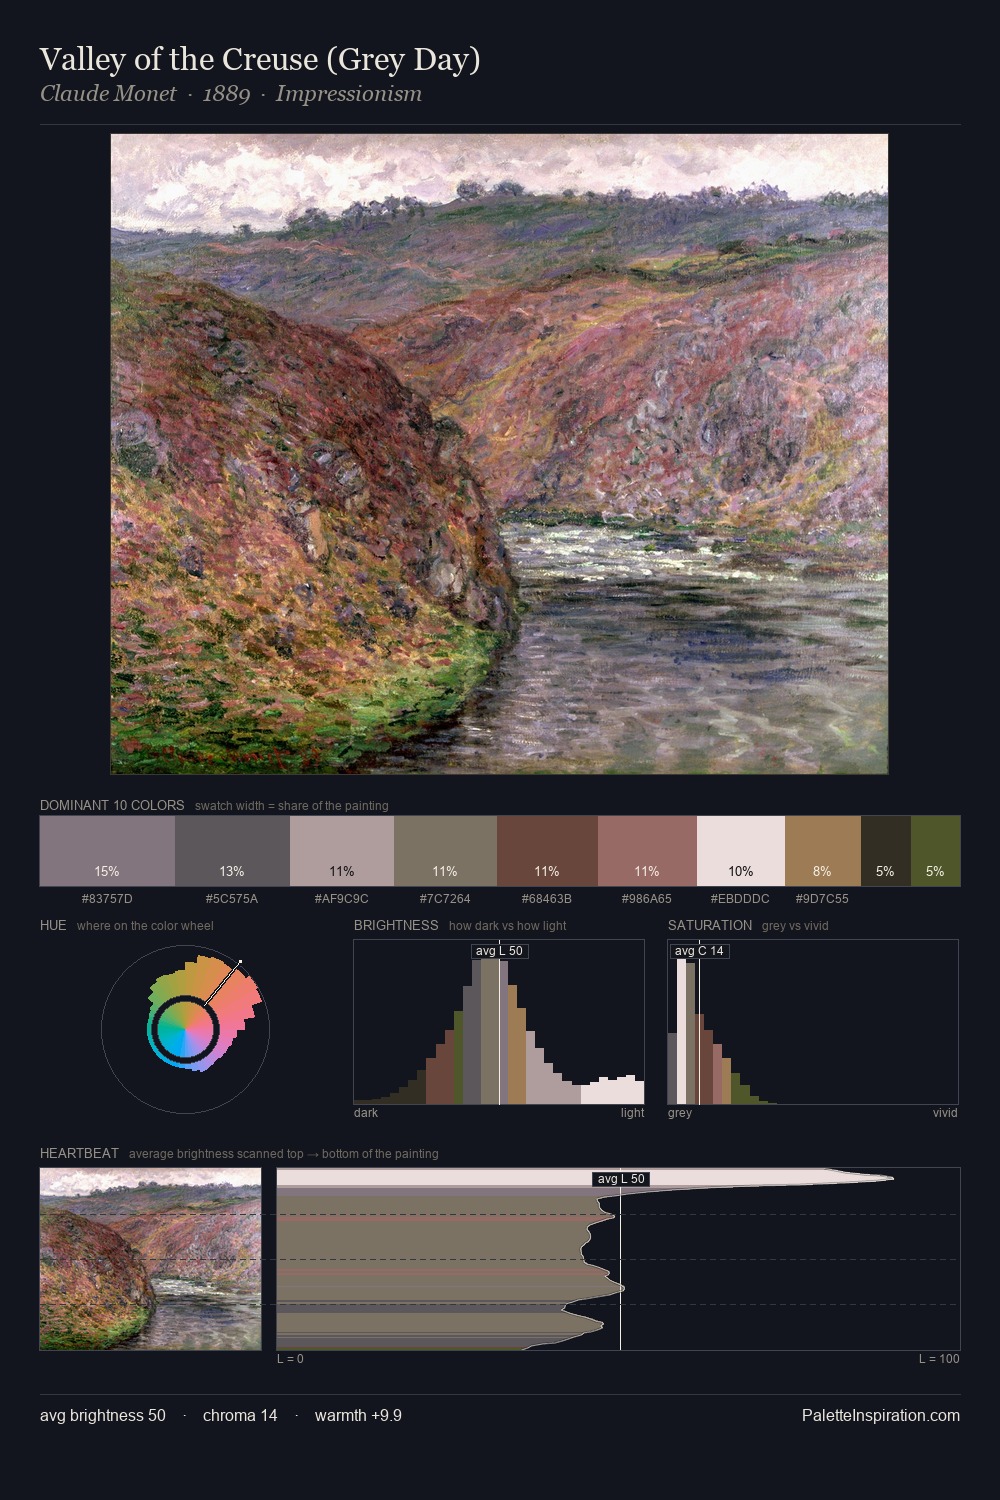Click the 5% olive green swatch
This screenshot has width=1000, height=1500.
click(935, 851)
